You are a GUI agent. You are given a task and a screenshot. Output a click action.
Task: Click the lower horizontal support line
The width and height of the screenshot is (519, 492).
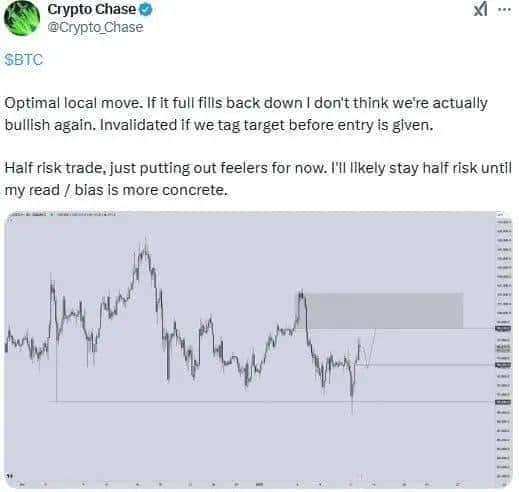click(272, 402)
